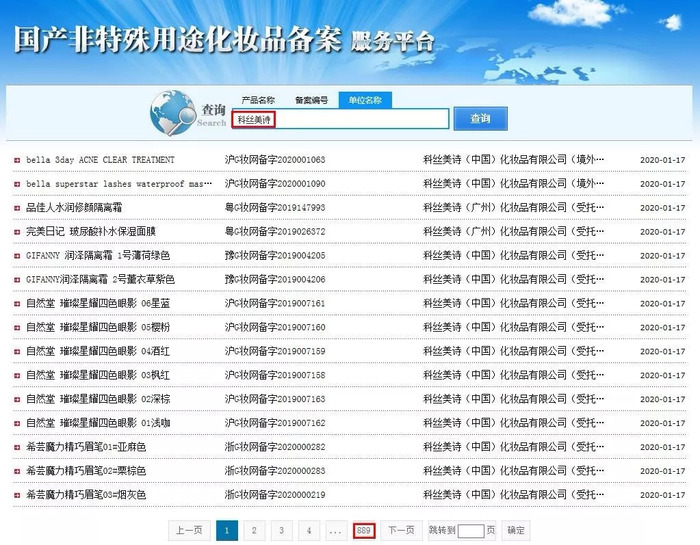Image resolution: width=700 pixels, height=545 pixels.
Task: Click bullet icon beside 自然堂 05樱粉
Action: click(17, 328)
